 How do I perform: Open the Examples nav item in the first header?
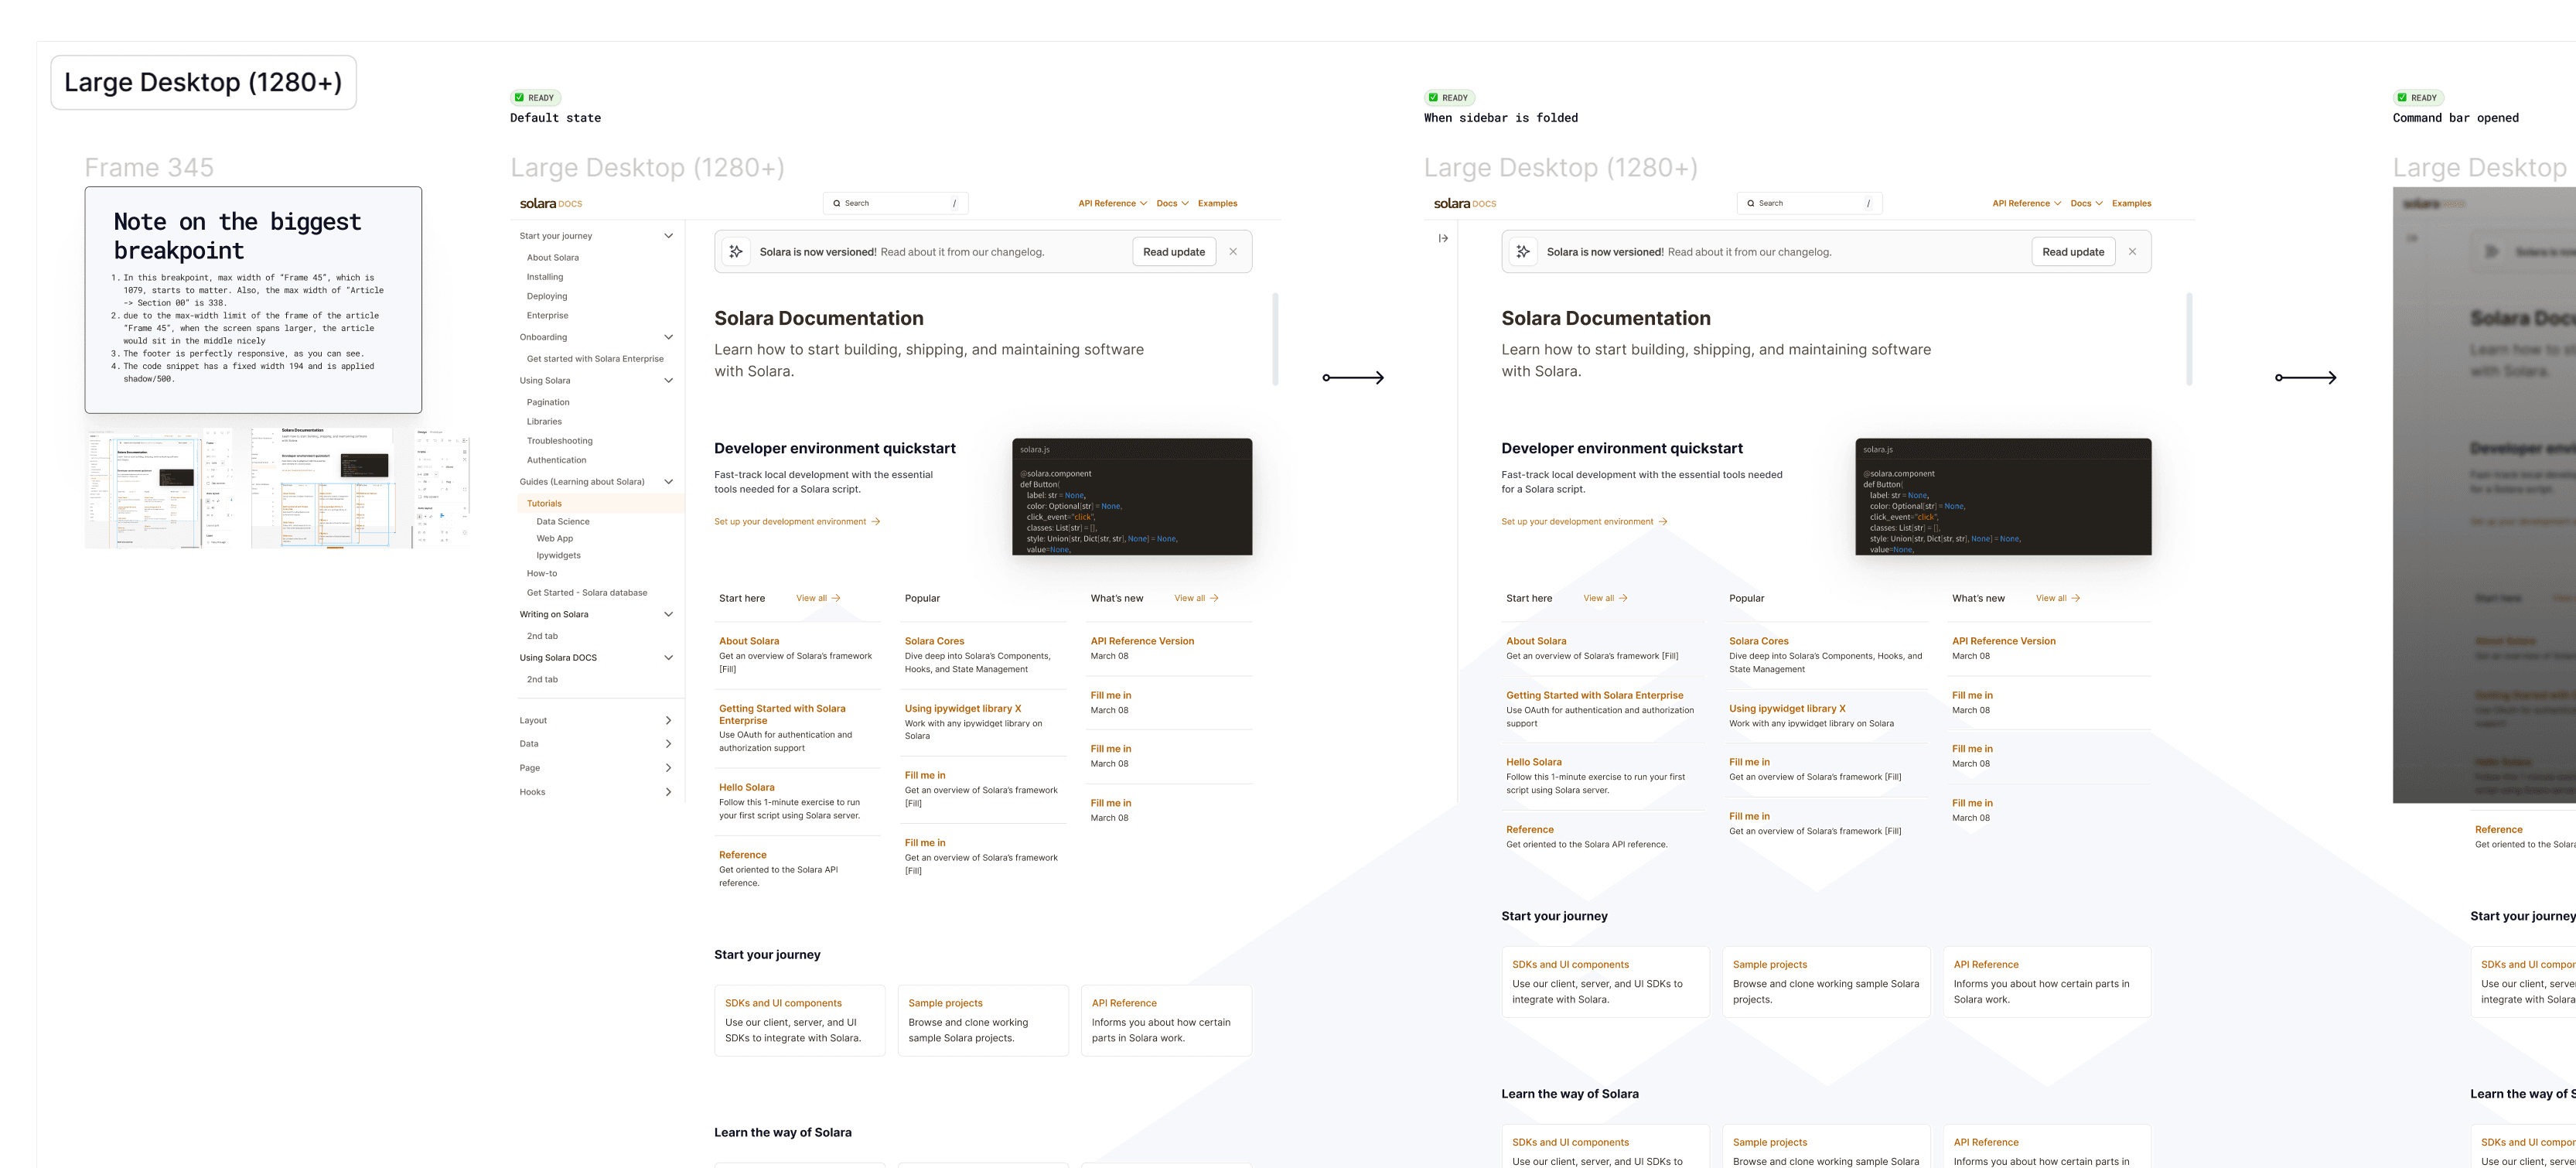pyautogui.click(x=1217, y=204)
